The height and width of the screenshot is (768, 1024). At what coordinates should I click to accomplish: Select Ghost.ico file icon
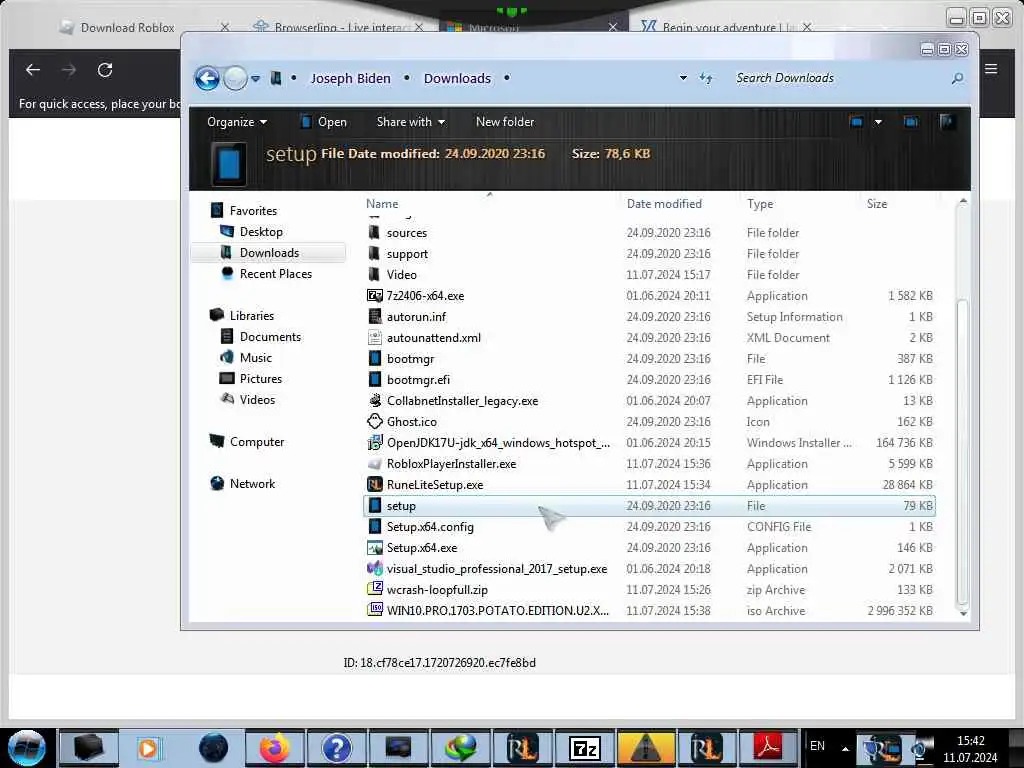[x=374, y=422]
